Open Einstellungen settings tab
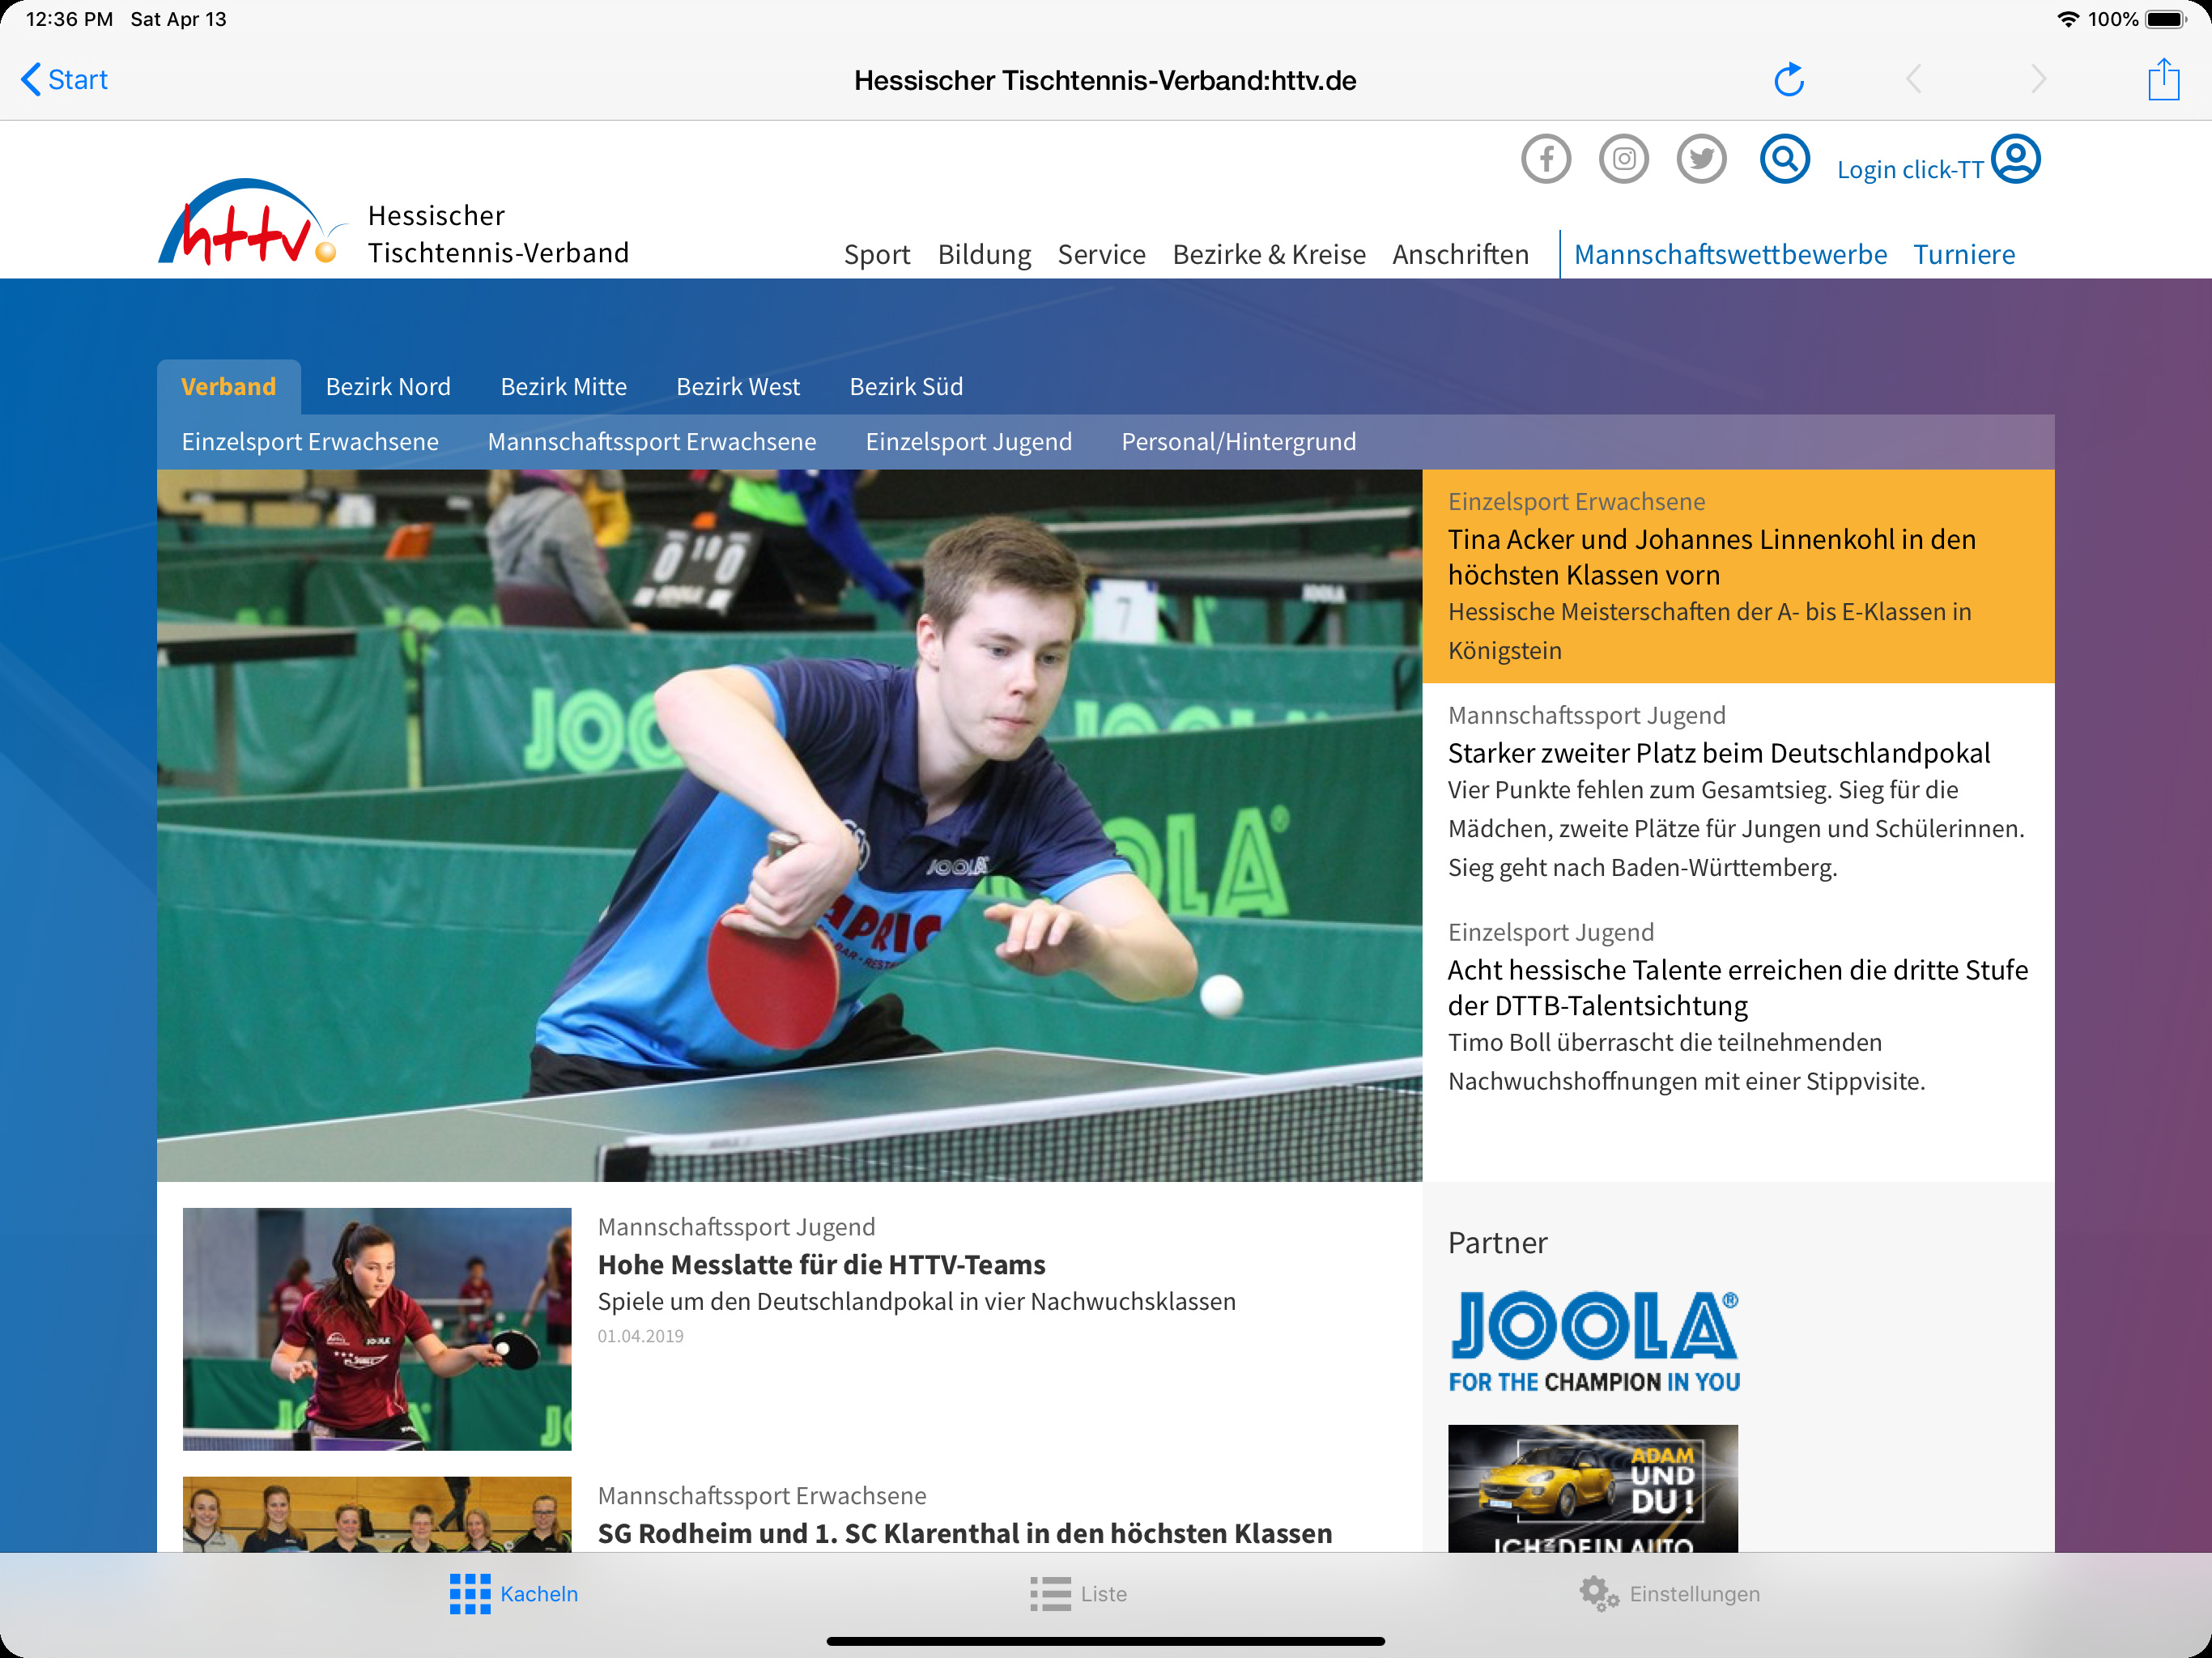 [1669, 1594]
